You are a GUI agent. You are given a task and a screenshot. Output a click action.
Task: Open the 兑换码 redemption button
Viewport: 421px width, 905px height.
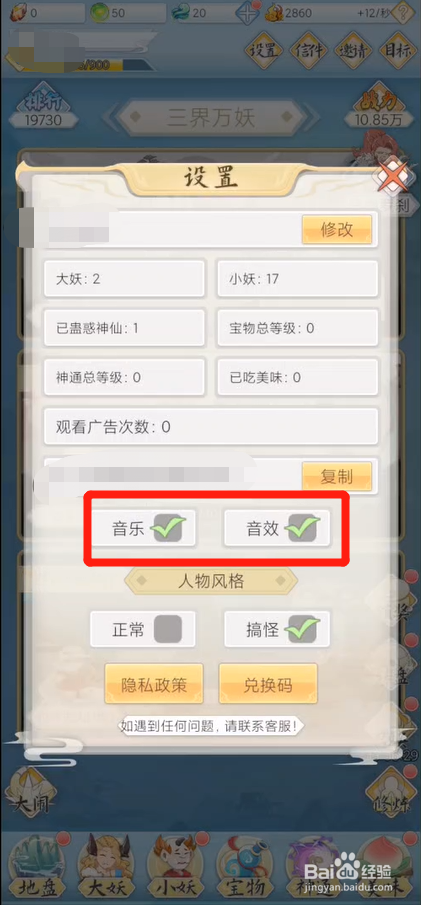coord(268,684)
